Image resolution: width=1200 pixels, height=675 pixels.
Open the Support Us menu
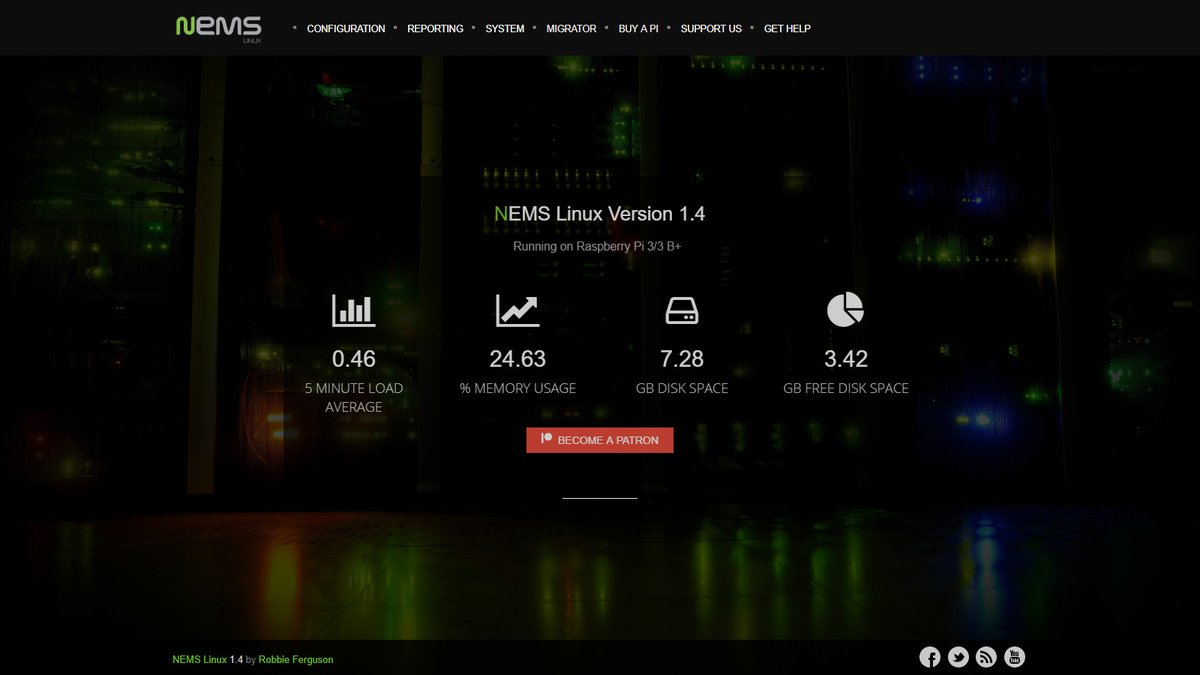(711, 29)
